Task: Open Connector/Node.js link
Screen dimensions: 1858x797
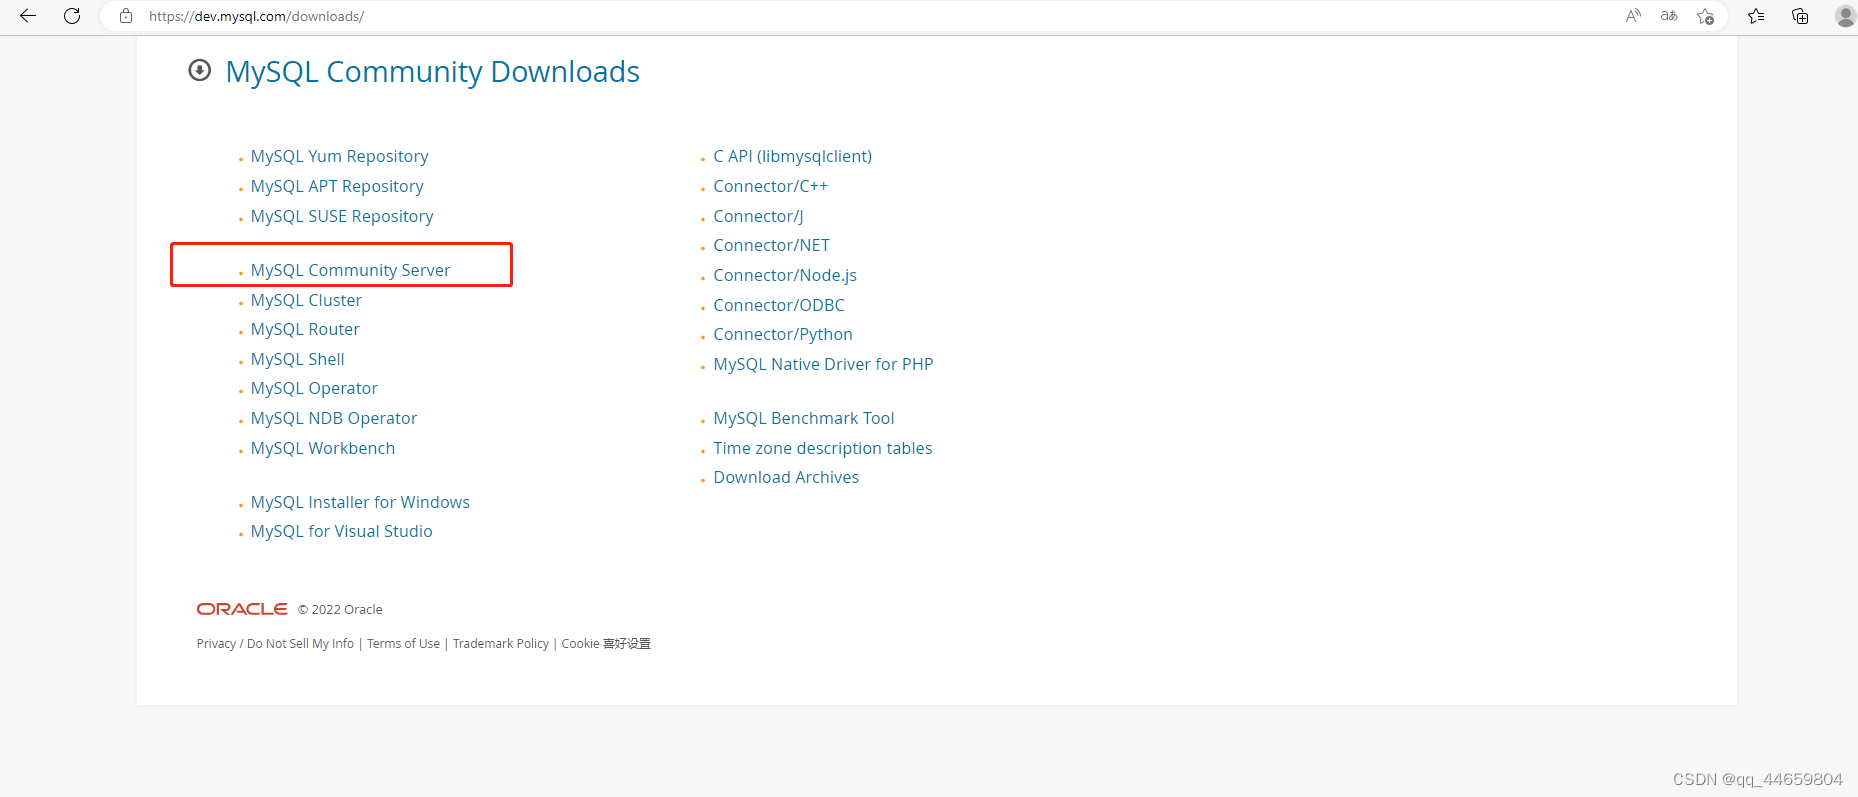Action: pos(785,275)
